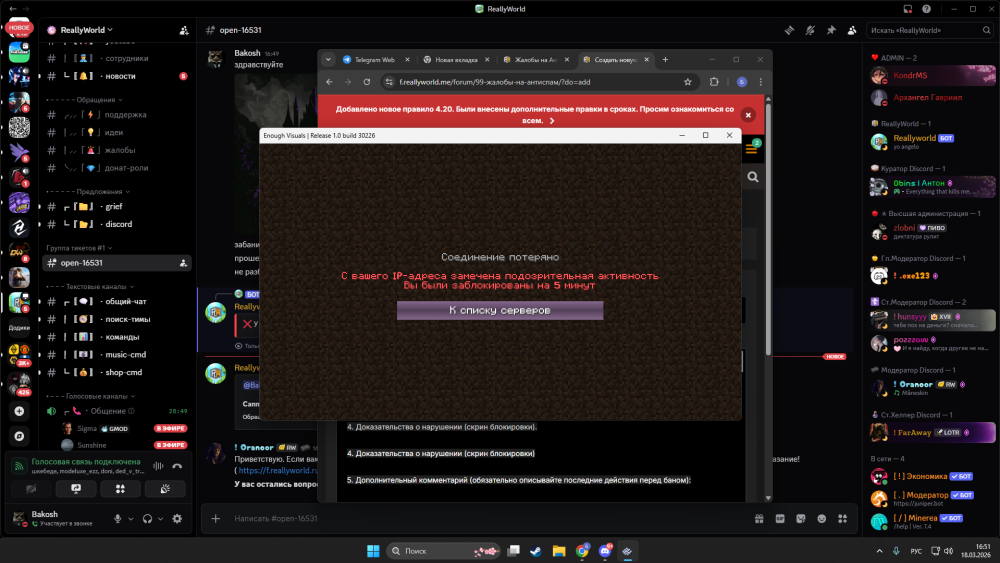Click the add a server plus icon

(x=19, y=411)
